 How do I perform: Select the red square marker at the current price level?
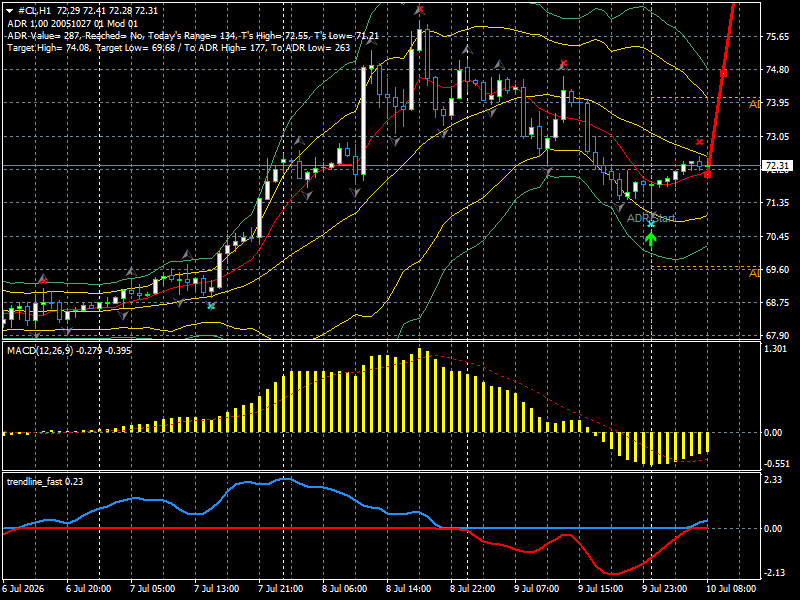(707, 175)
